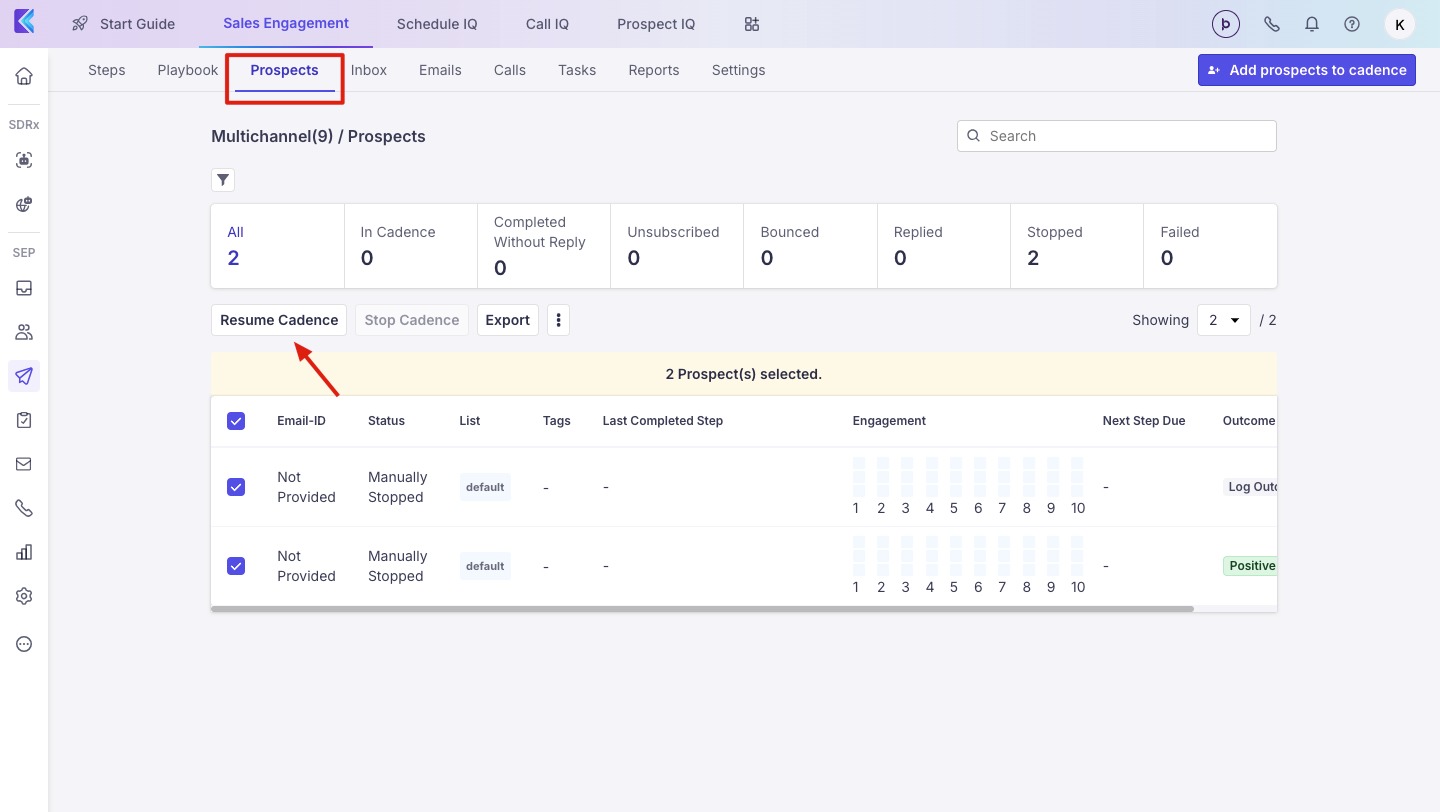This screenshot has width=1440, height=812.
Task: Click the table's horizontal scrollbar
Action: click(x=702, y=608)
